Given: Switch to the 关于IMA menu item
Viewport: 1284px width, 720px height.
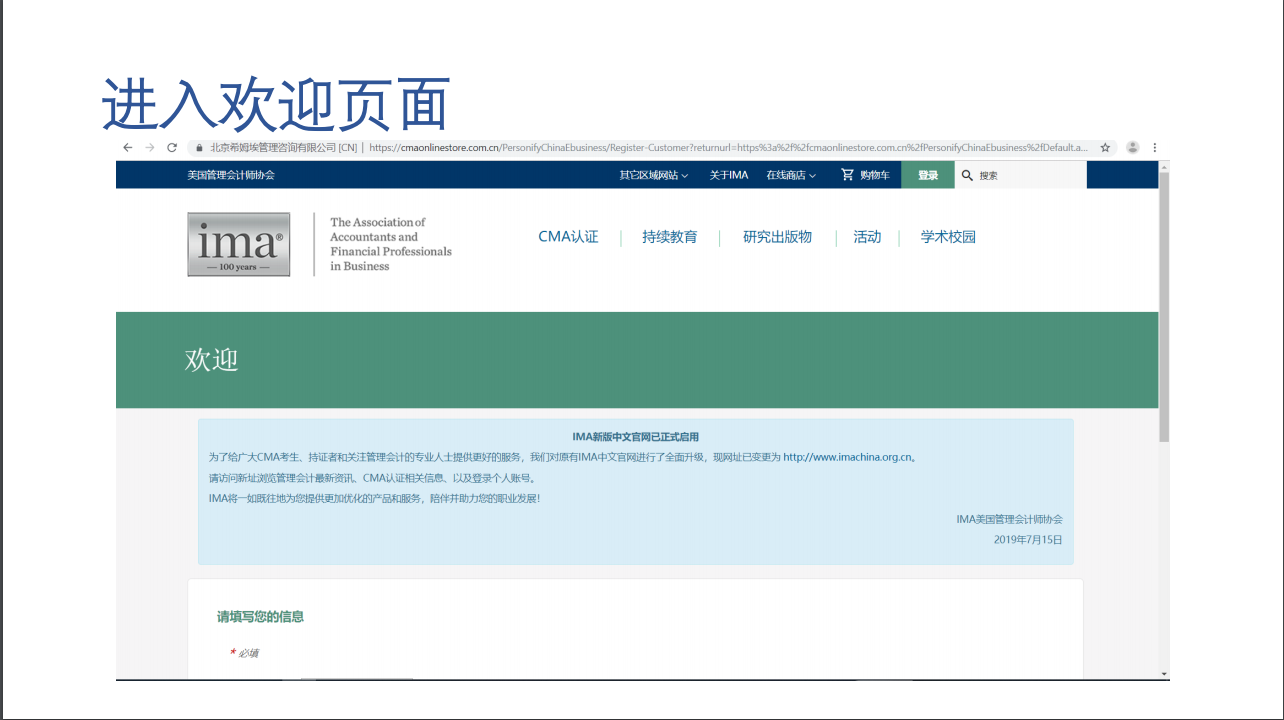Looking at the screenshot, I should (x=727, y=174).
